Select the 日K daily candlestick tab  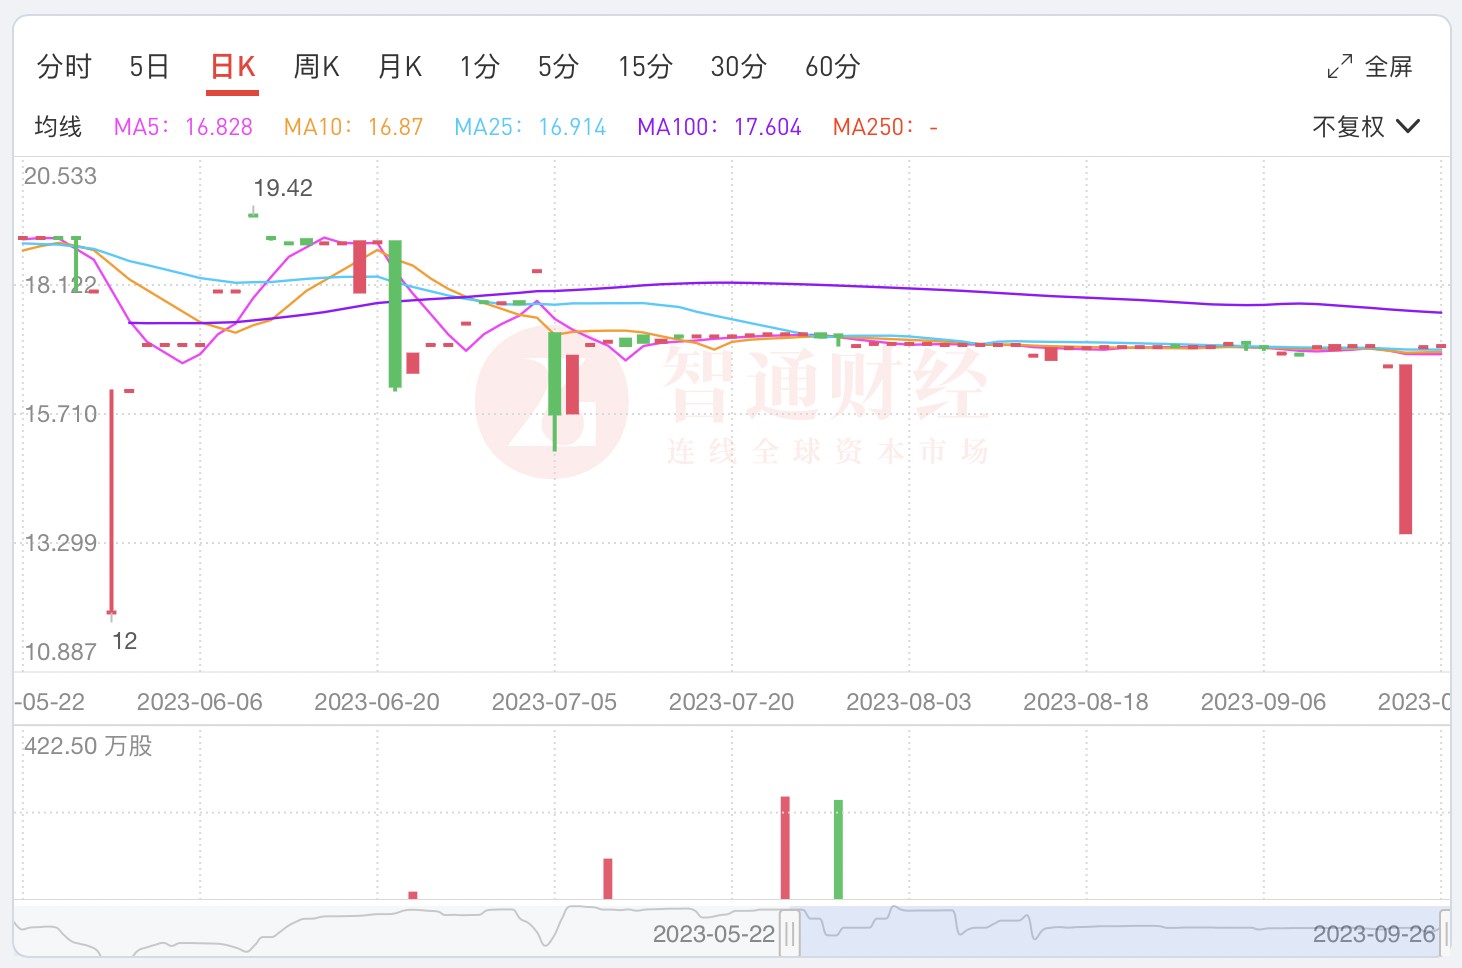pos(232,67)
